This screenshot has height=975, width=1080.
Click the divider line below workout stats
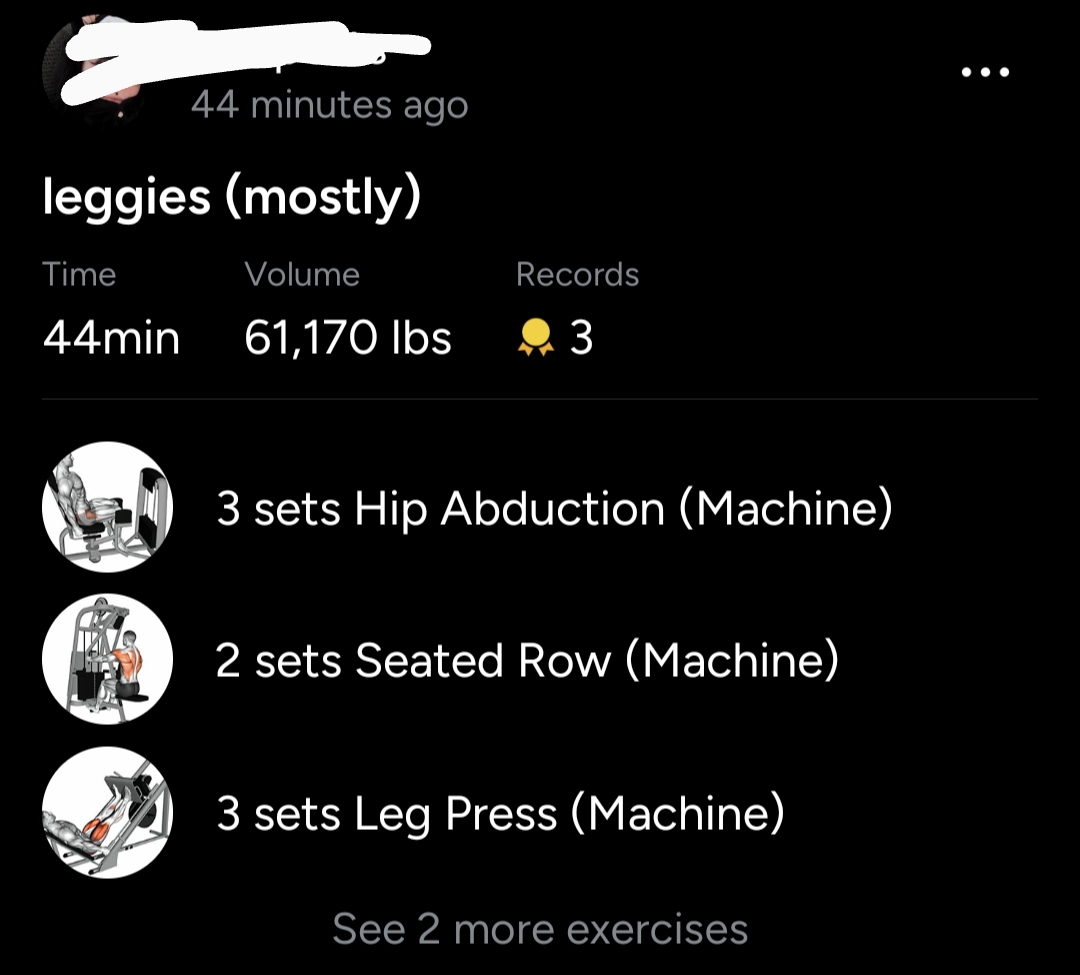click(540, 399)
